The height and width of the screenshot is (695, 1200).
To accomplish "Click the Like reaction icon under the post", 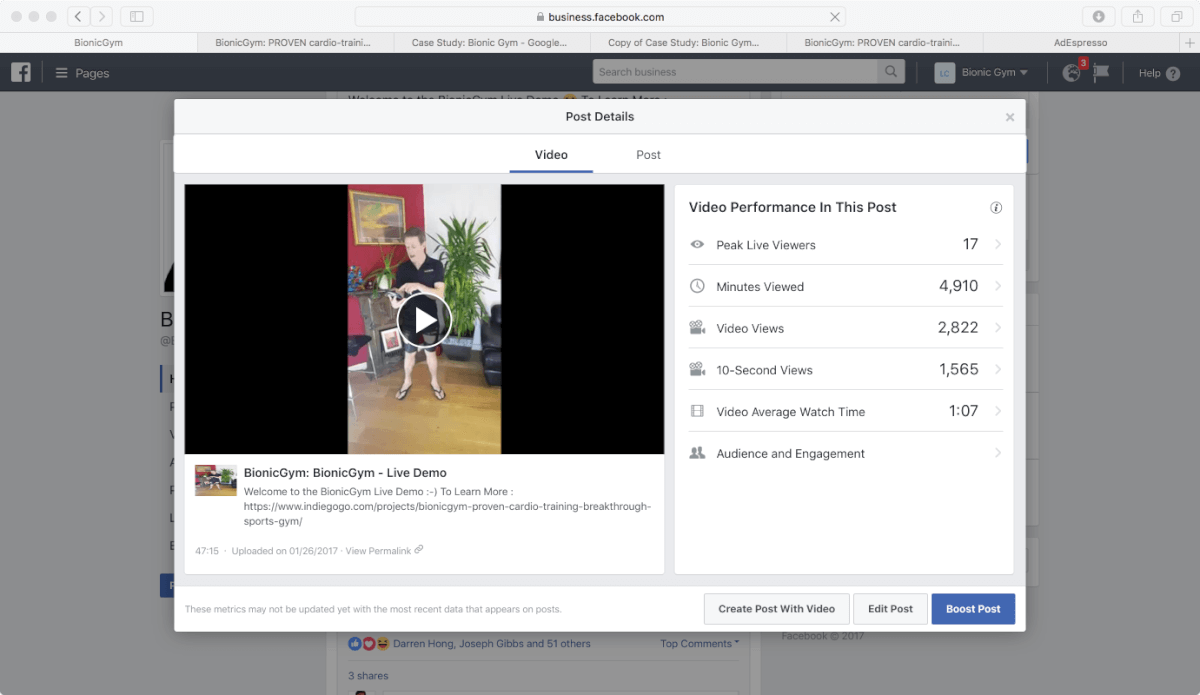I will pos(354,644).
